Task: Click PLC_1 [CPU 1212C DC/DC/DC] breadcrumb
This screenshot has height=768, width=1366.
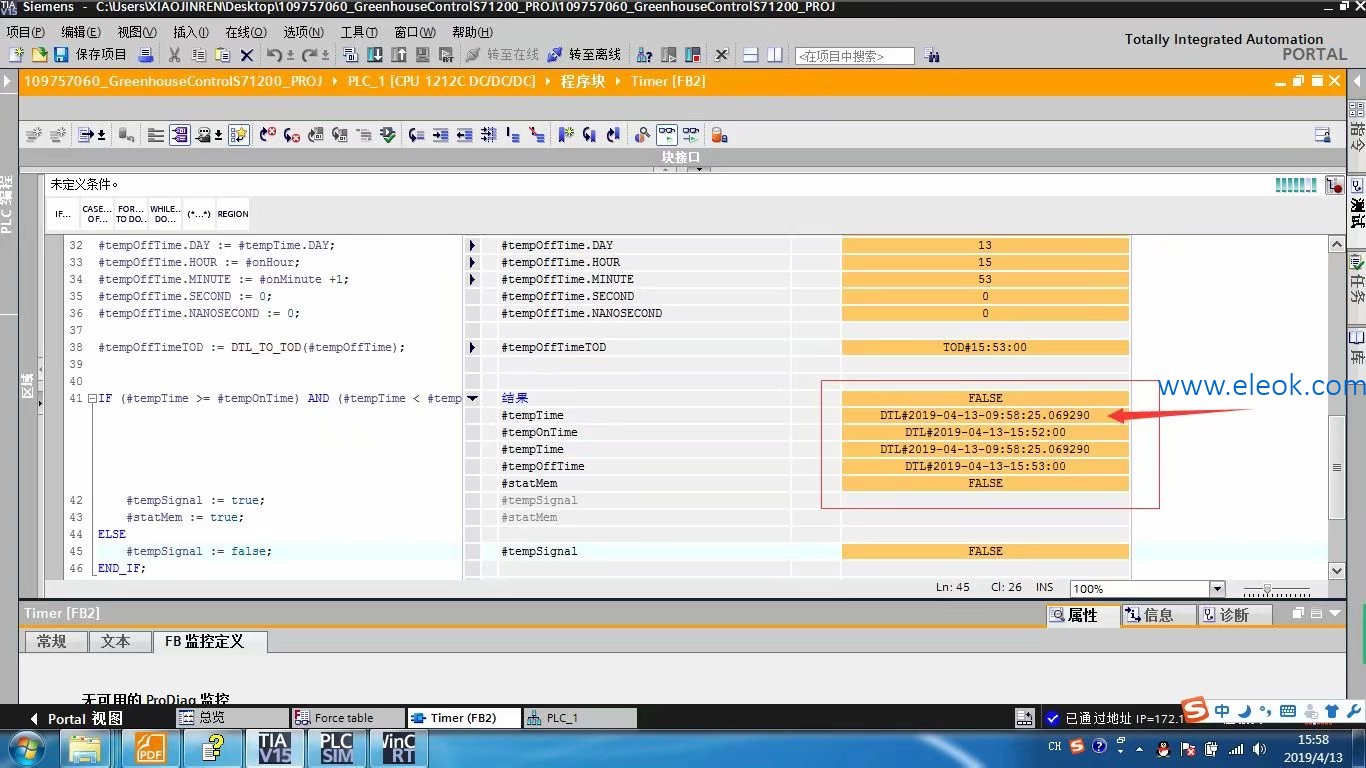Action: click(x=441, y=81)
